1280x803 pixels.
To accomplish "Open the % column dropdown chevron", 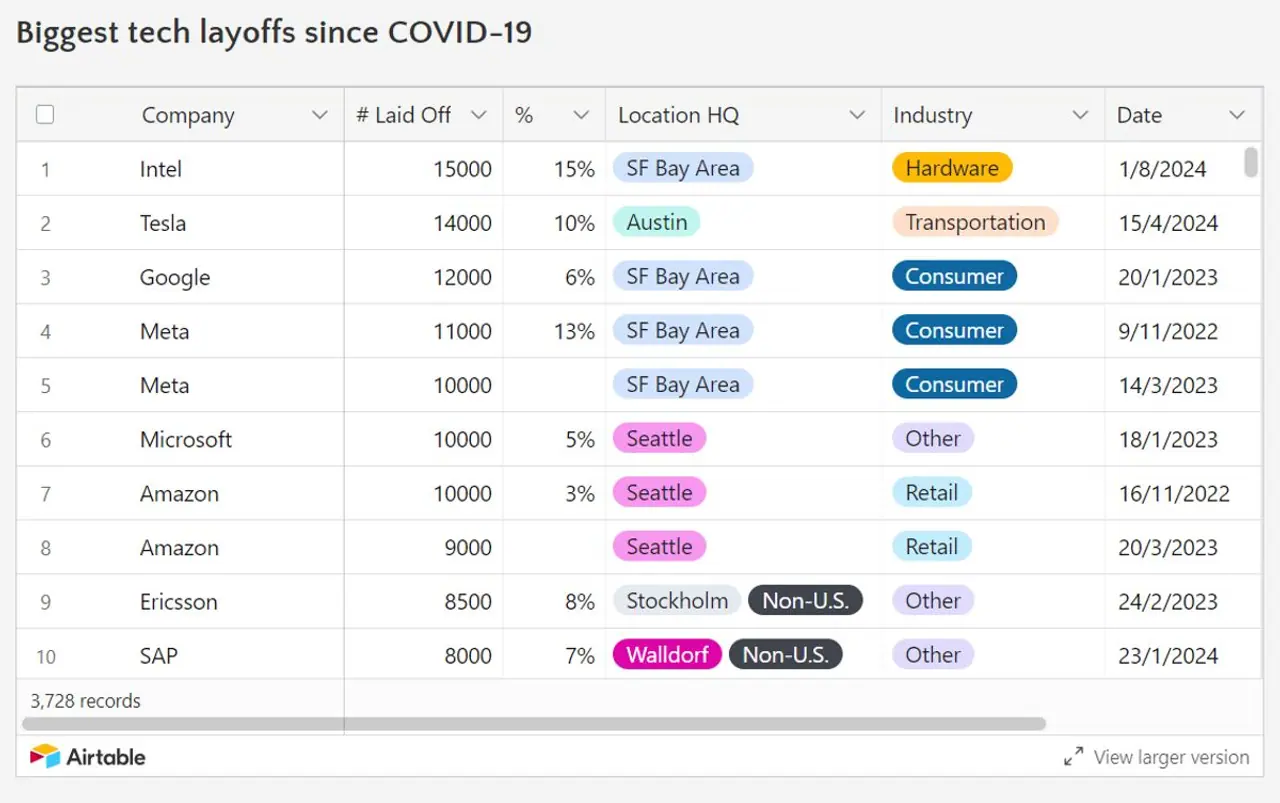I will pyautogui.click(x=581, y=116).
